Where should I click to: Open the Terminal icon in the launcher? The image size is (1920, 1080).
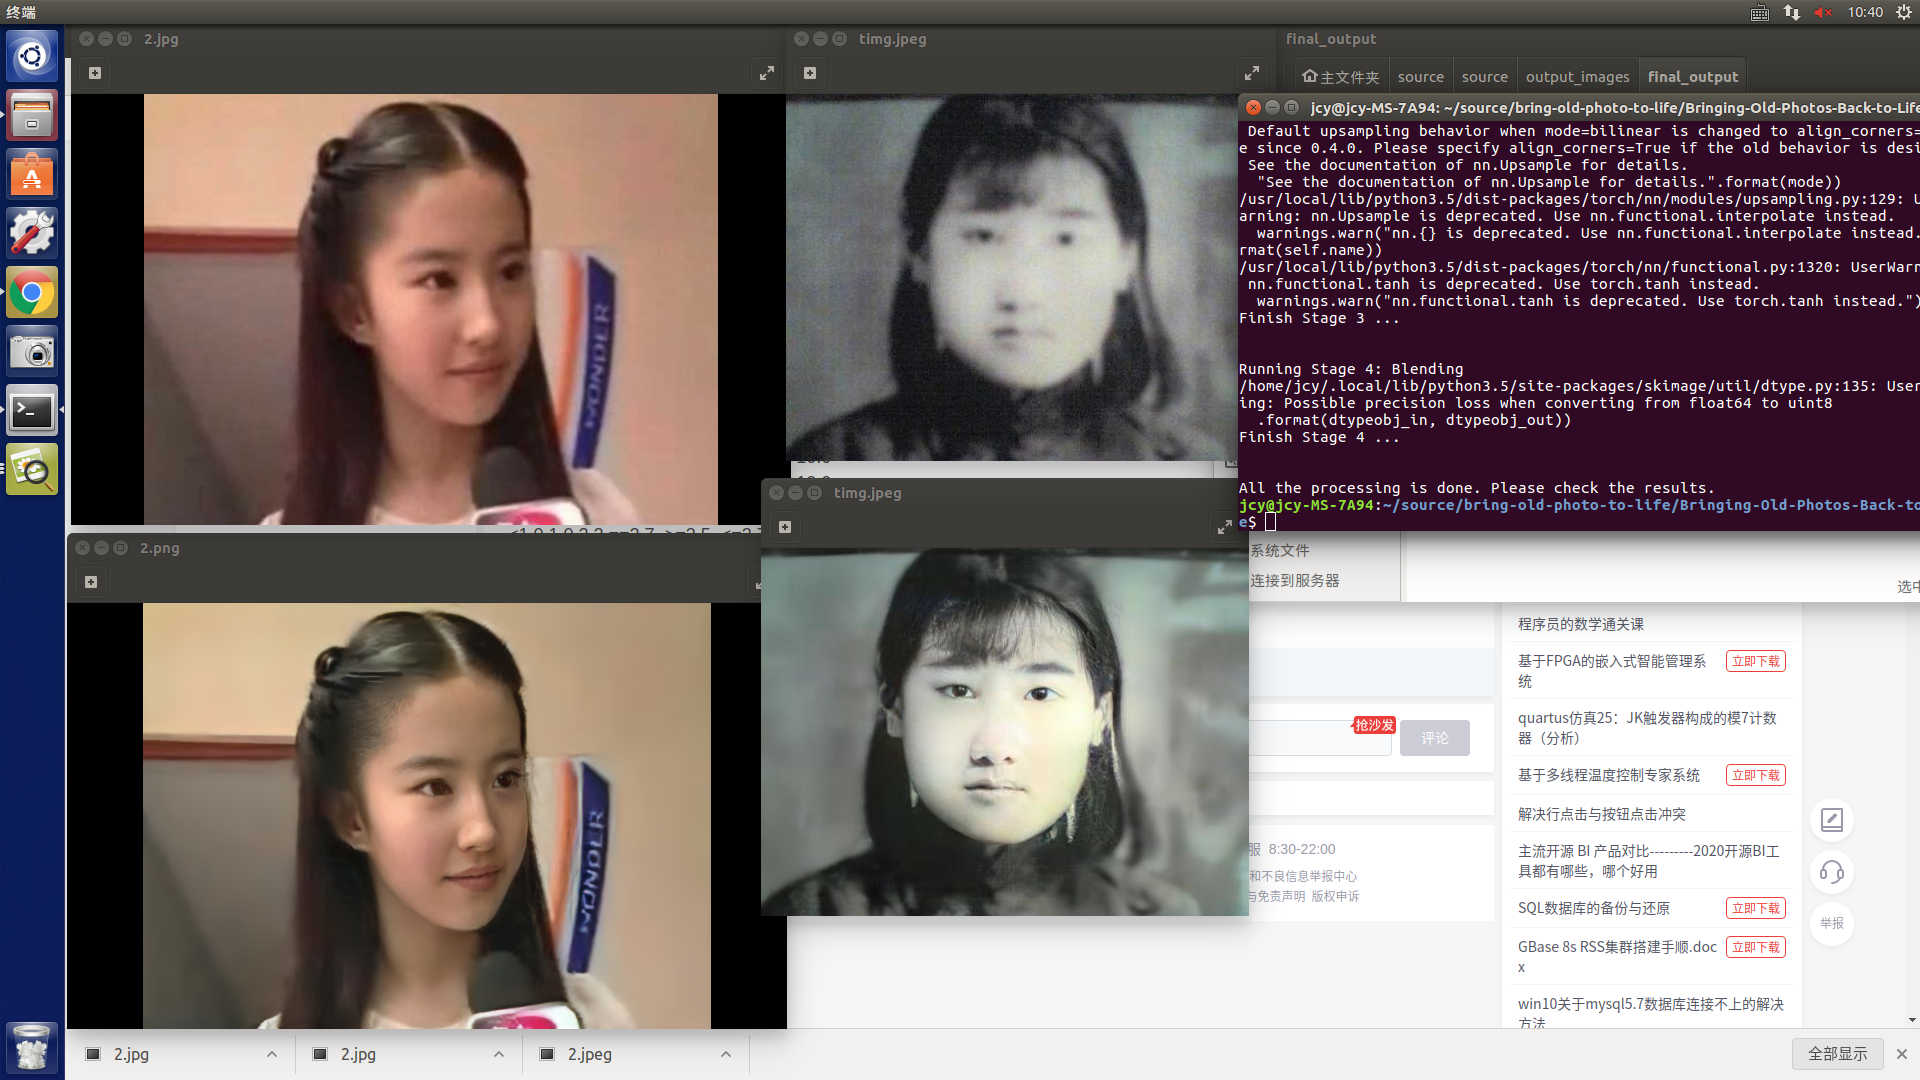32,410
